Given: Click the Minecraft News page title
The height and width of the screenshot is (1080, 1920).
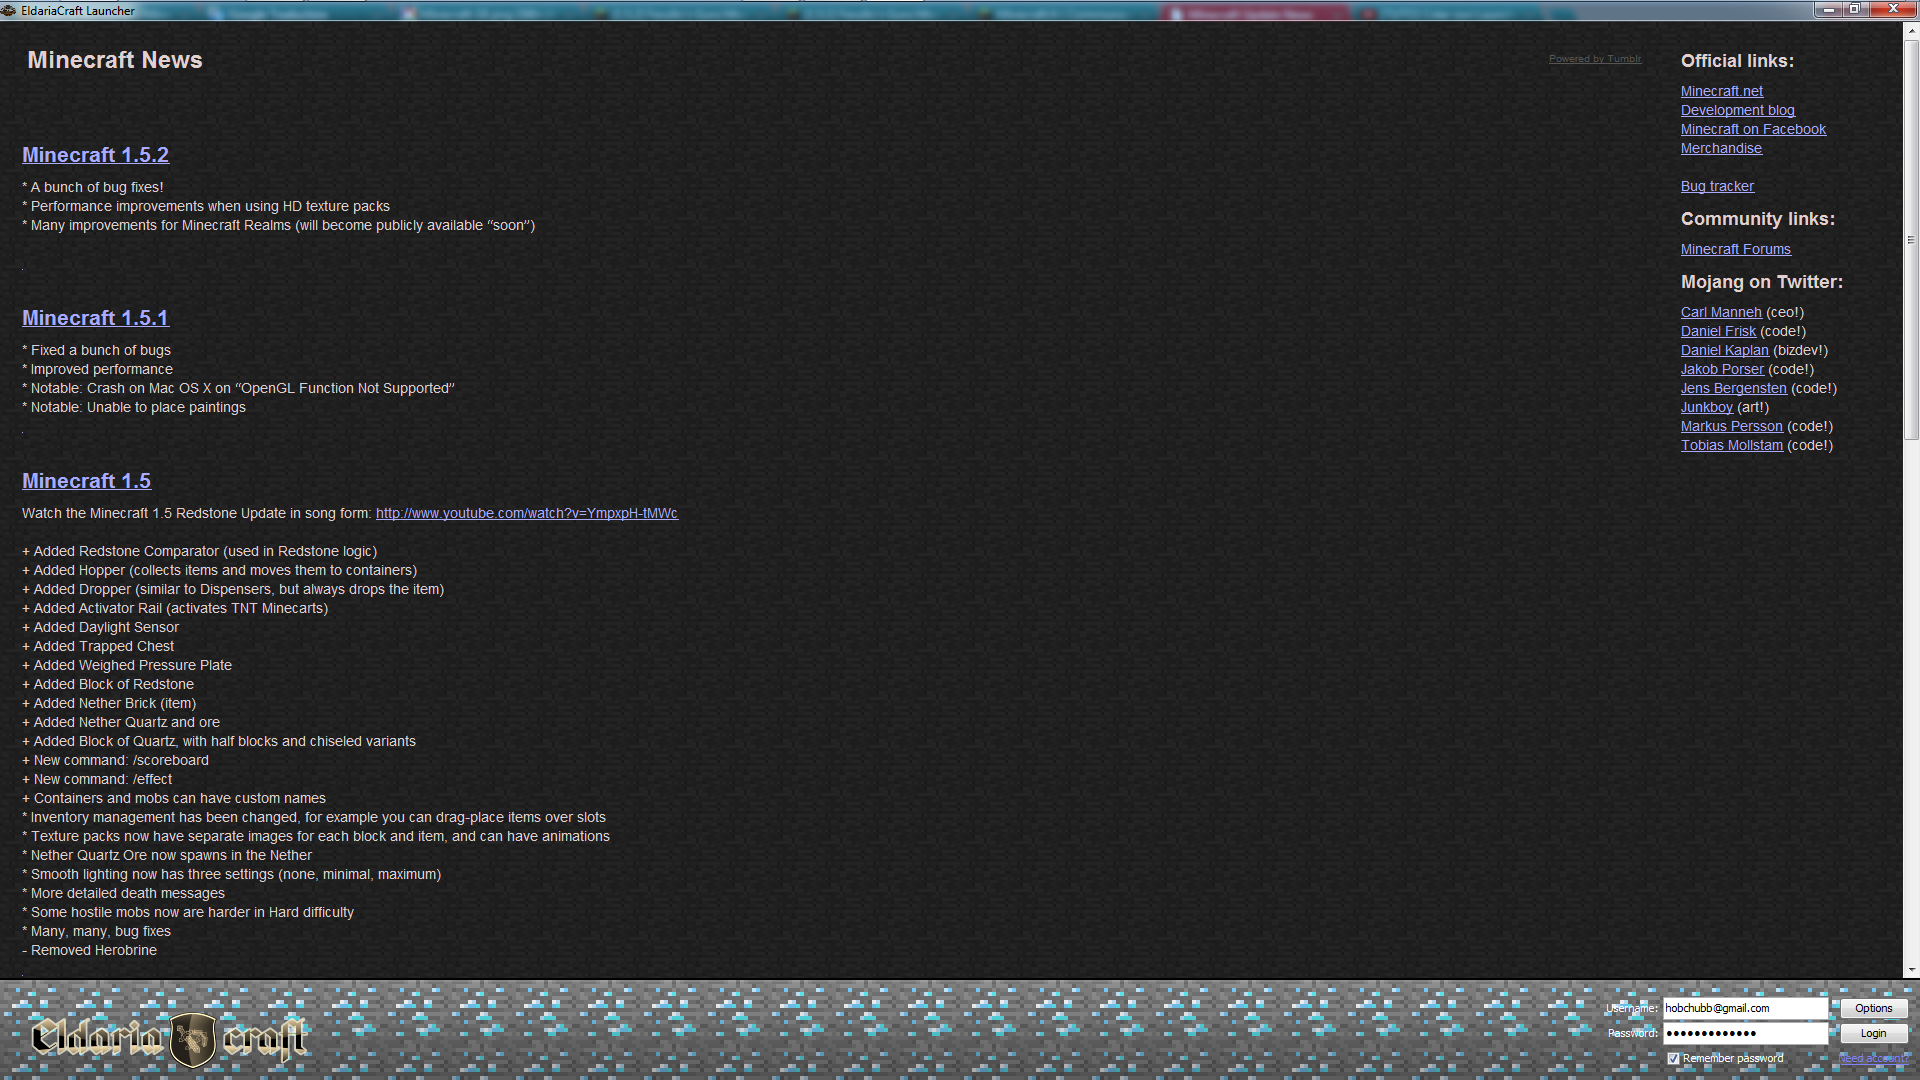Looking at the screenshot, I should (115, 60).
